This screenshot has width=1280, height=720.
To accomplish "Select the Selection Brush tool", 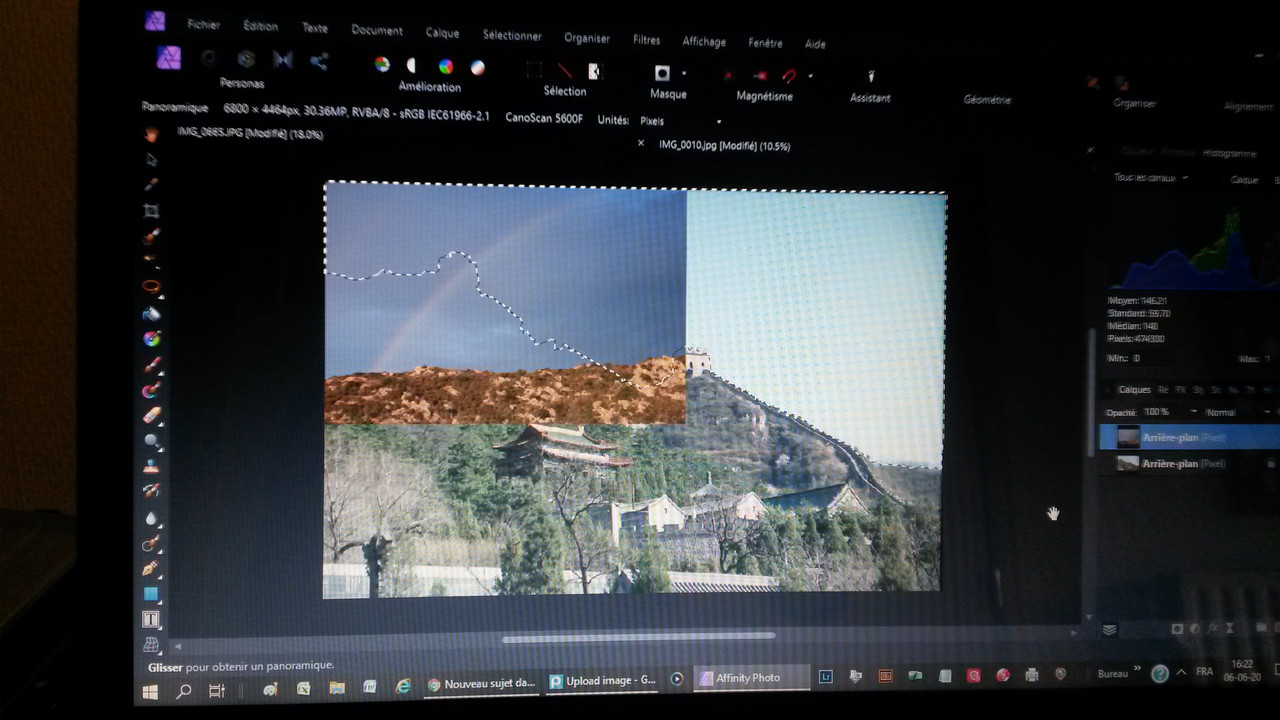I will point(151,236).
